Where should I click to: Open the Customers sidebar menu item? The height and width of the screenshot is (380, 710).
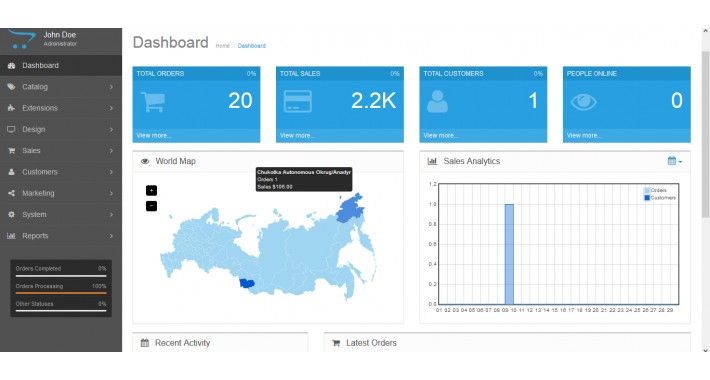61,172
